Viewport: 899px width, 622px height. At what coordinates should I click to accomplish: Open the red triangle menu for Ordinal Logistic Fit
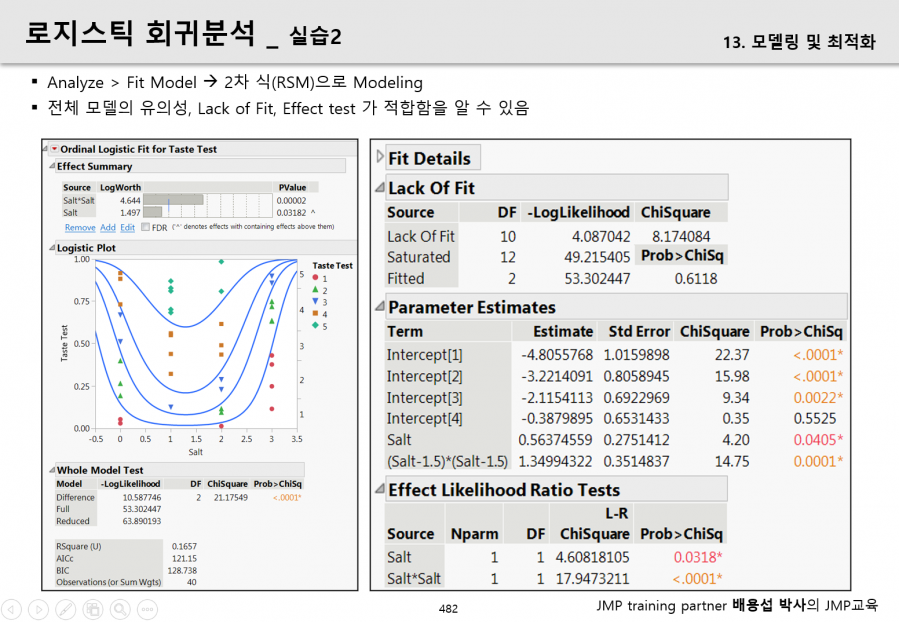click(x=54, y=149)
